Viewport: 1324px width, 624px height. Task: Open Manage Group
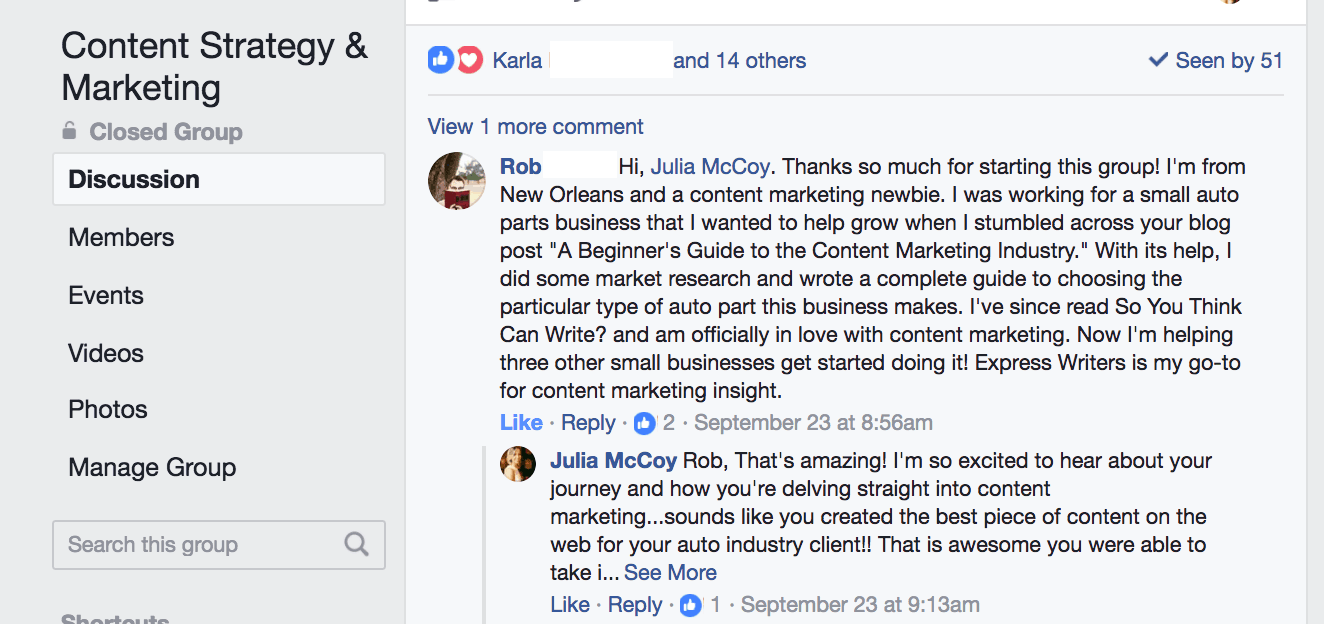pyautogui.click(x=152, y=467)
